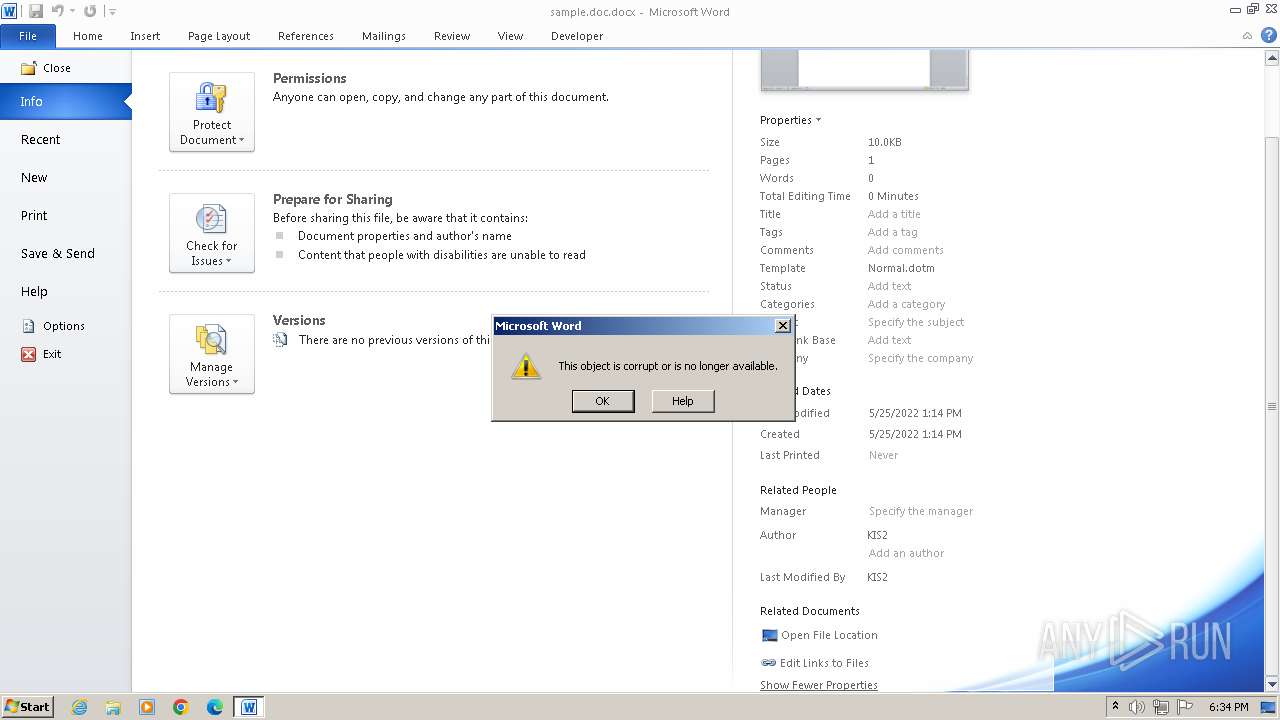The width and height of the screenshot is (1280, 720).
Task: Choose Exit in the backstage menu
Action: coord(42,354)
